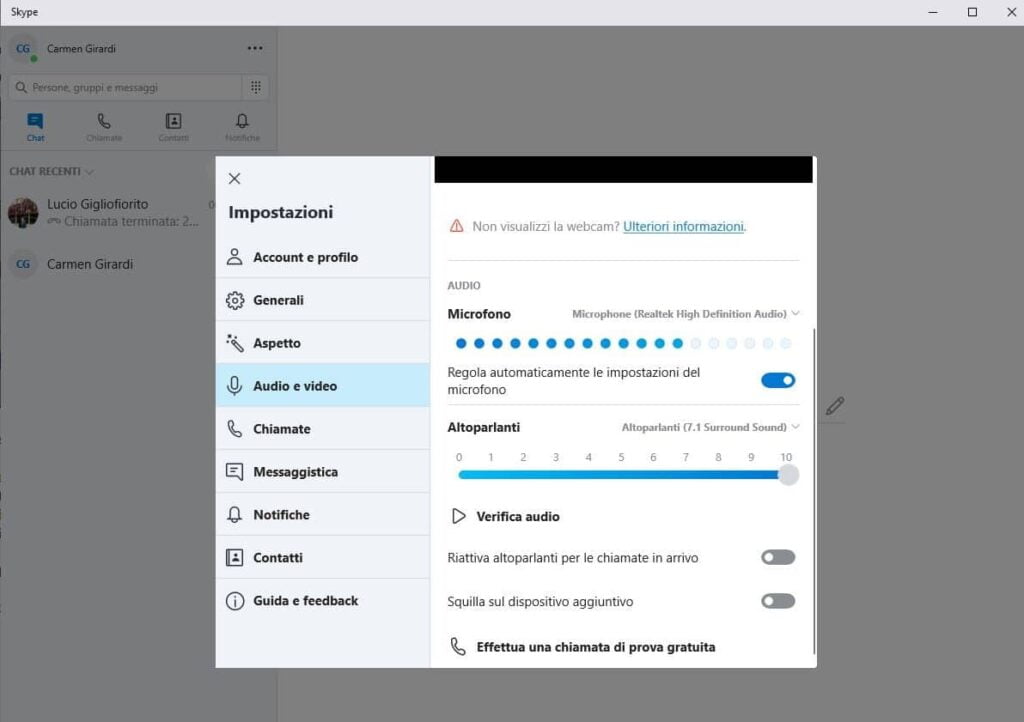Screen dimensions: 1024x722
Task: Click the Verifica audio label
Action: click(x=518, y=516)
